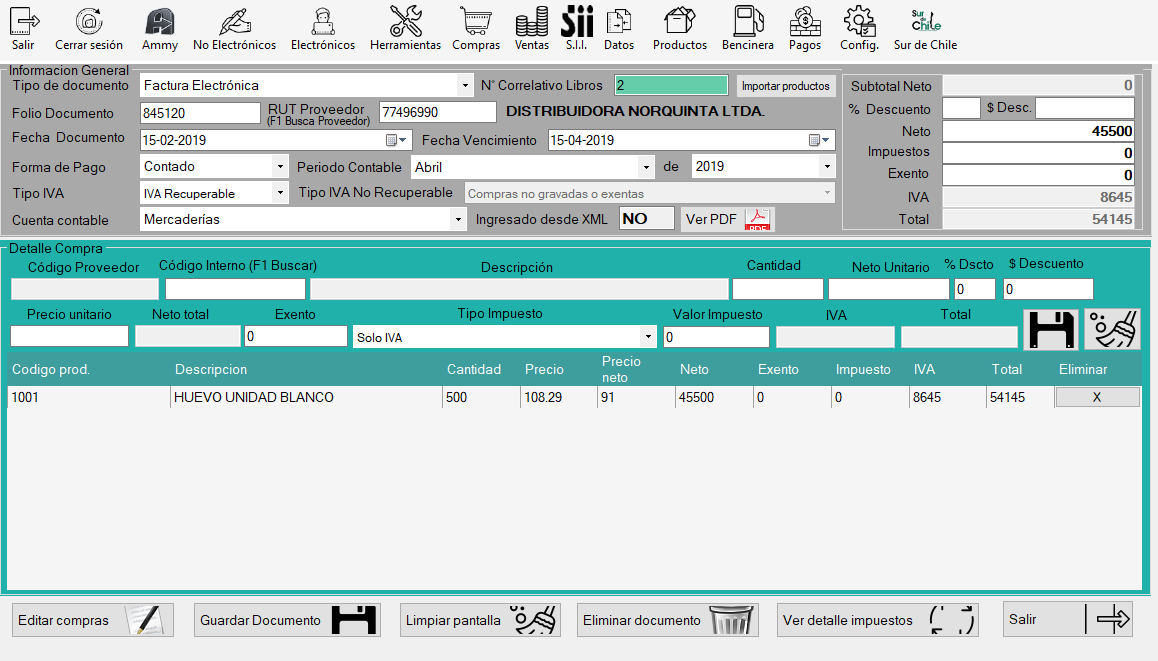Click the Impuestos total field
This screenshot has width=1158, height=661.
[x=1038, y=153]
